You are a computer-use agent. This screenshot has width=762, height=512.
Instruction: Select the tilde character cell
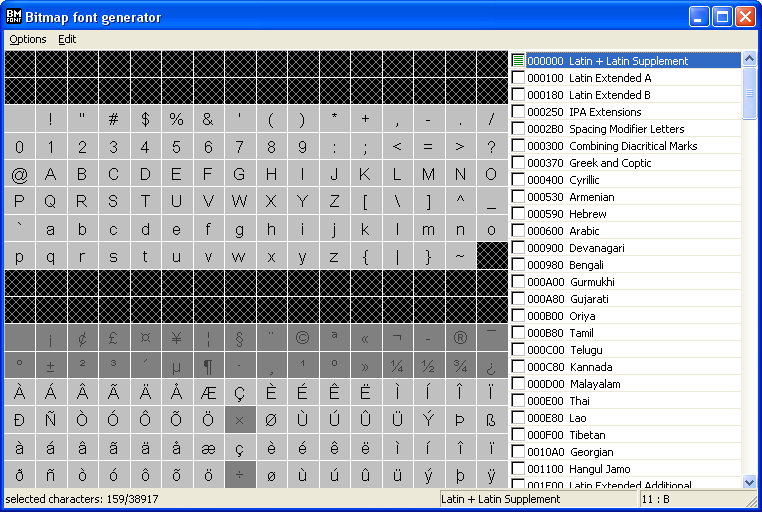(460, 256)
